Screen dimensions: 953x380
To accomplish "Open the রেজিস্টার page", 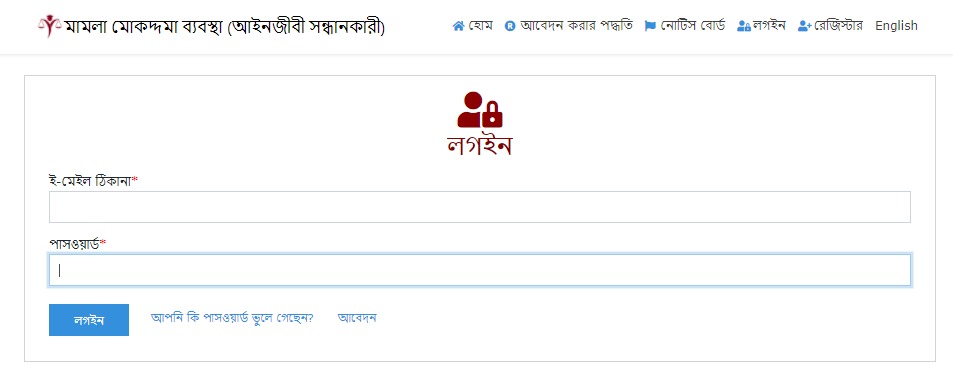I will point(838,26).
